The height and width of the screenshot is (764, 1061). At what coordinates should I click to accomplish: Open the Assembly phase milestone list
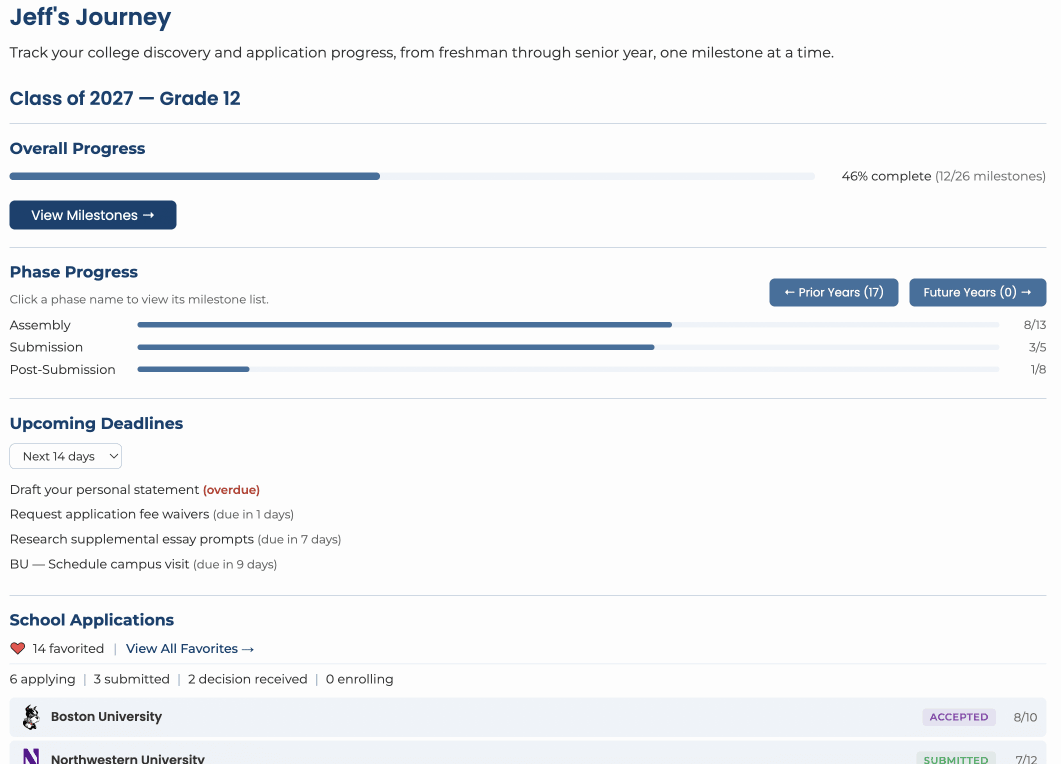click(x=40, y=325)
